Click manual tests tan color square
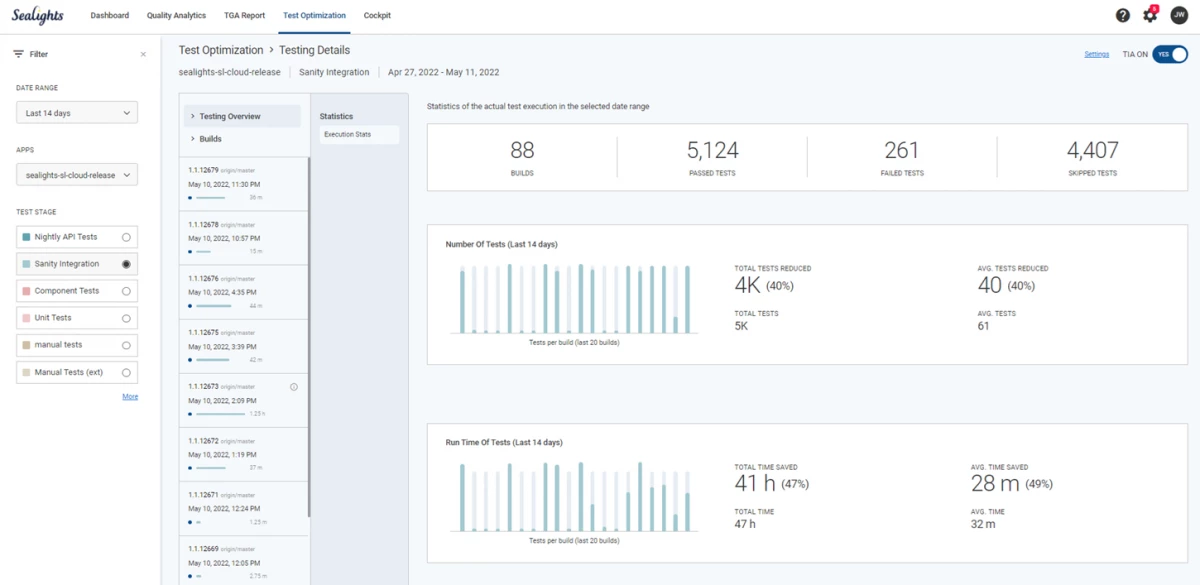The image size is (1200, 585). click(26, 345)
